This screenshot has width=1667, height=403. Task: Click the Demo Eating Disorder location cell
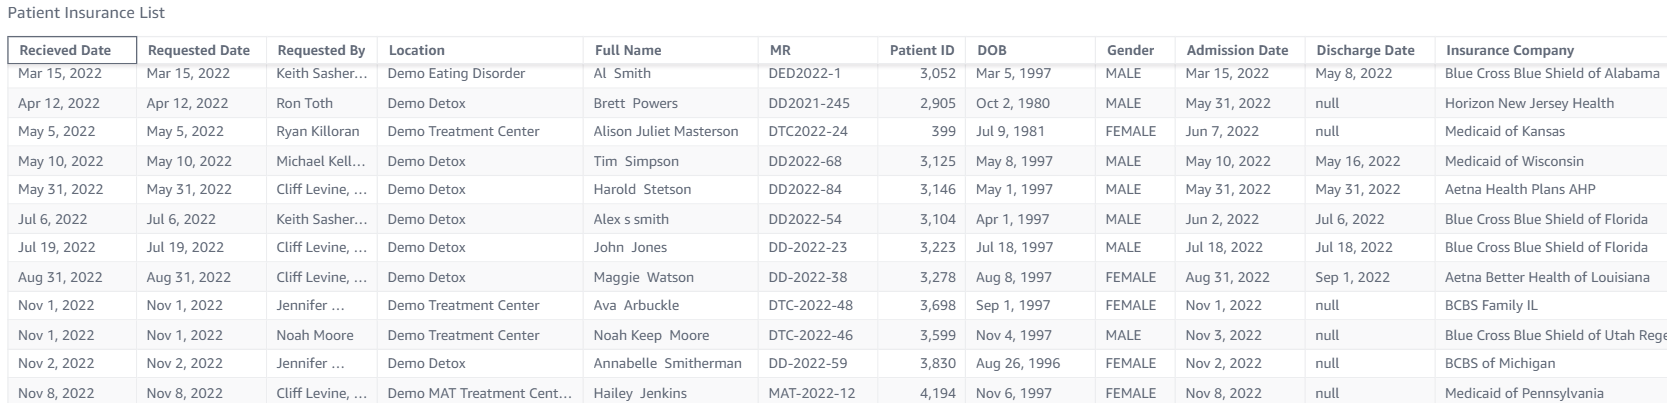455,73
